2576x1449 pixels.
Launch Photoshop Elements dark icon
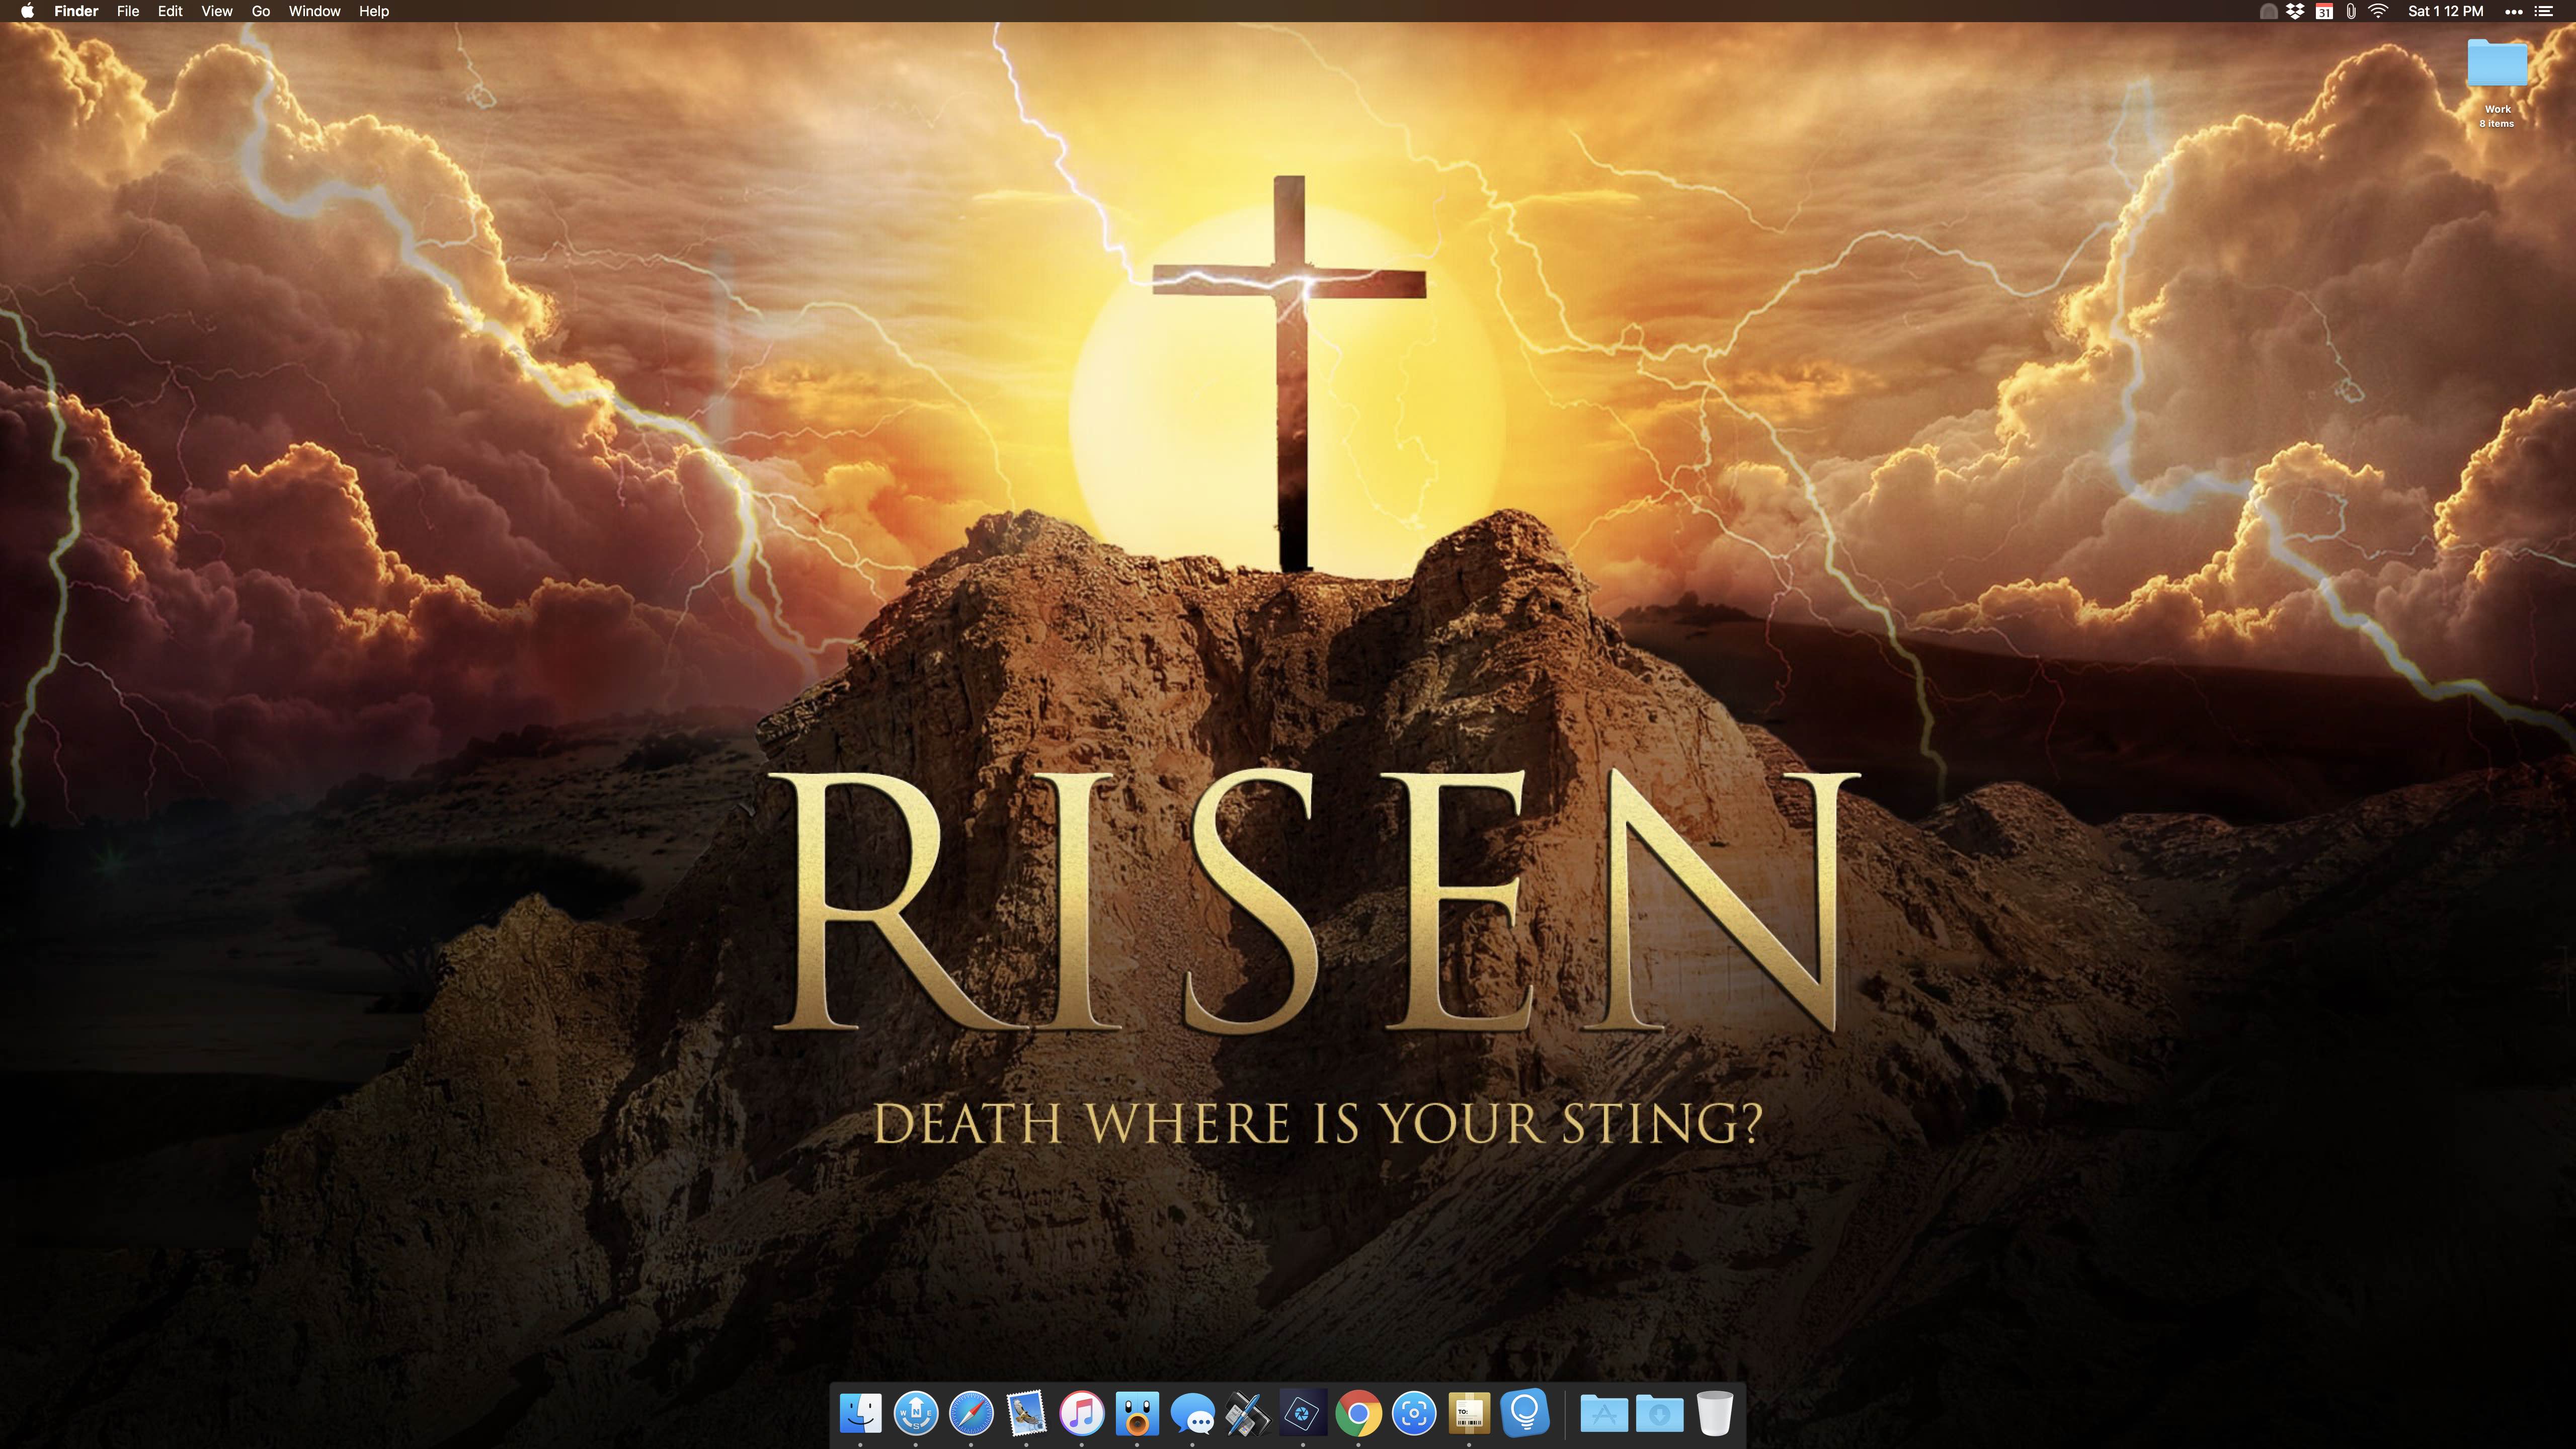click(1302, 1413)
